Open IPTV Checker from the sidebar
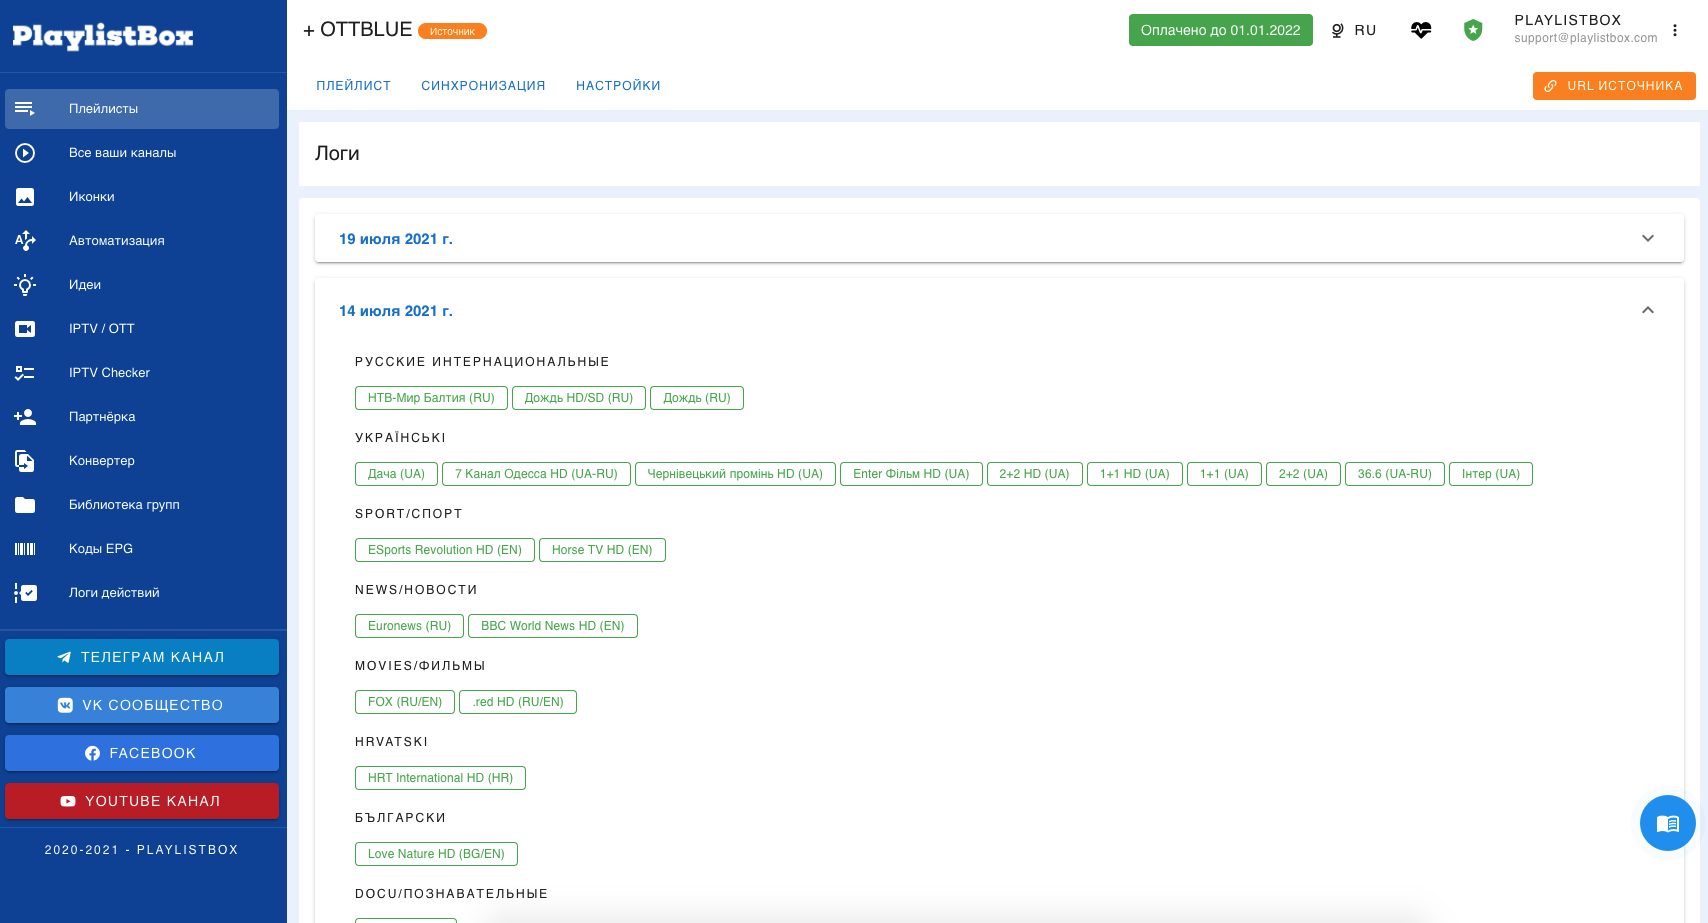The image size is (1708, 923). pos(142,373)
